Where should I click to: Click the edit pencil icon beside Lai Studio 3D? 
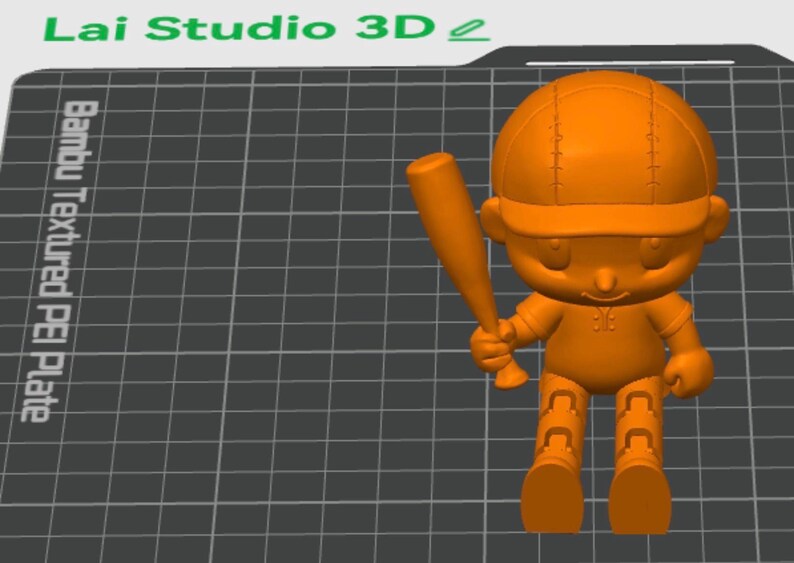pos(469,30)
